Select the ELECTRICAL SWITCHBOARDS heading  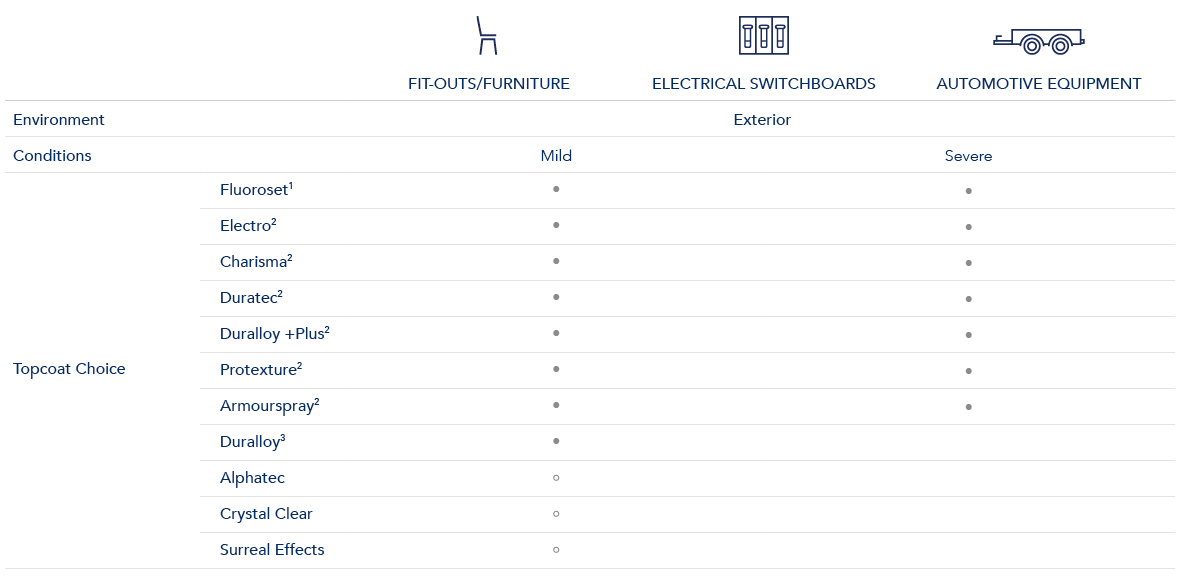(764, 84)
